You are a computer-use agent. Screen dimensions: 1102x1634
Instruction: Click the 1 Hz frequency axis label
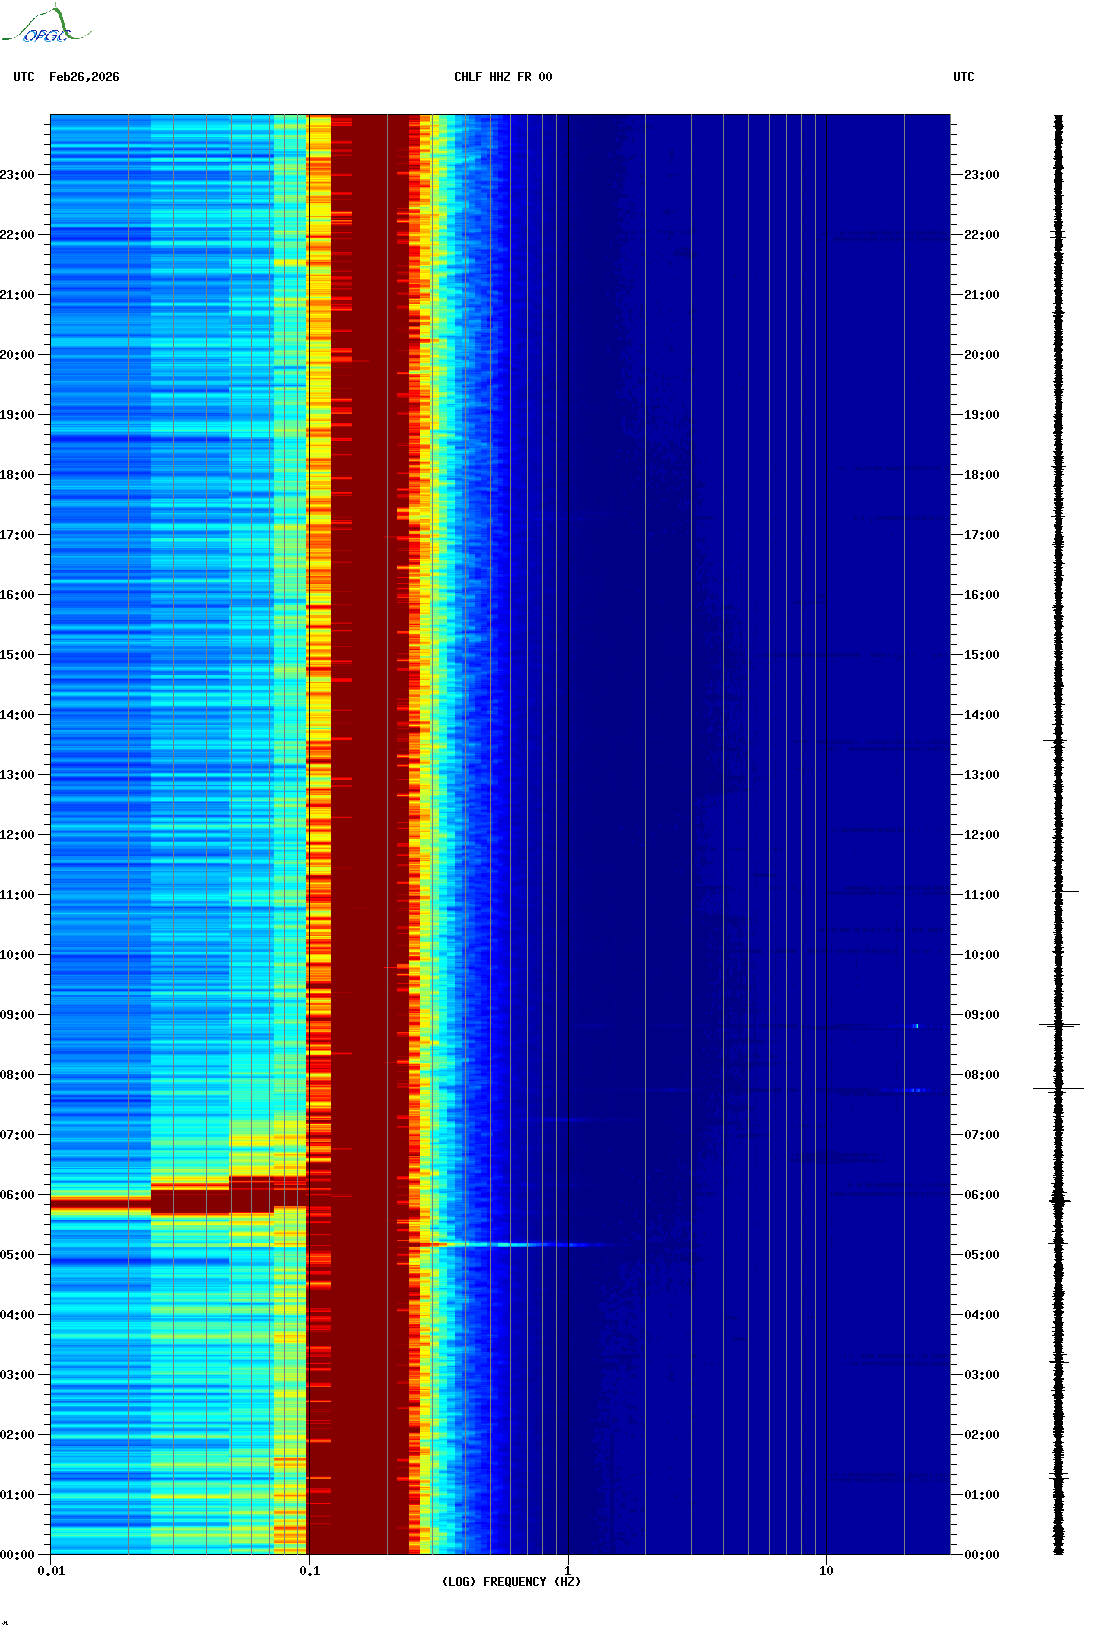568,1571
